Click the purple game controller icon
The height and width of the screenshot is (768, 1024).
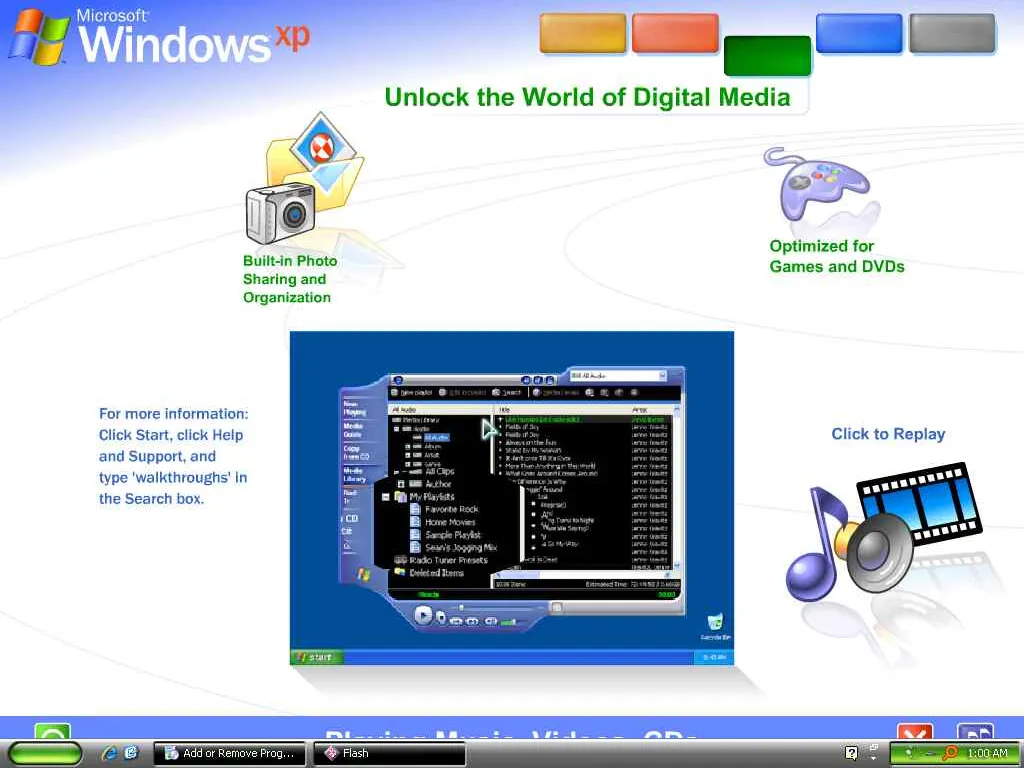[x=816, y=184]
